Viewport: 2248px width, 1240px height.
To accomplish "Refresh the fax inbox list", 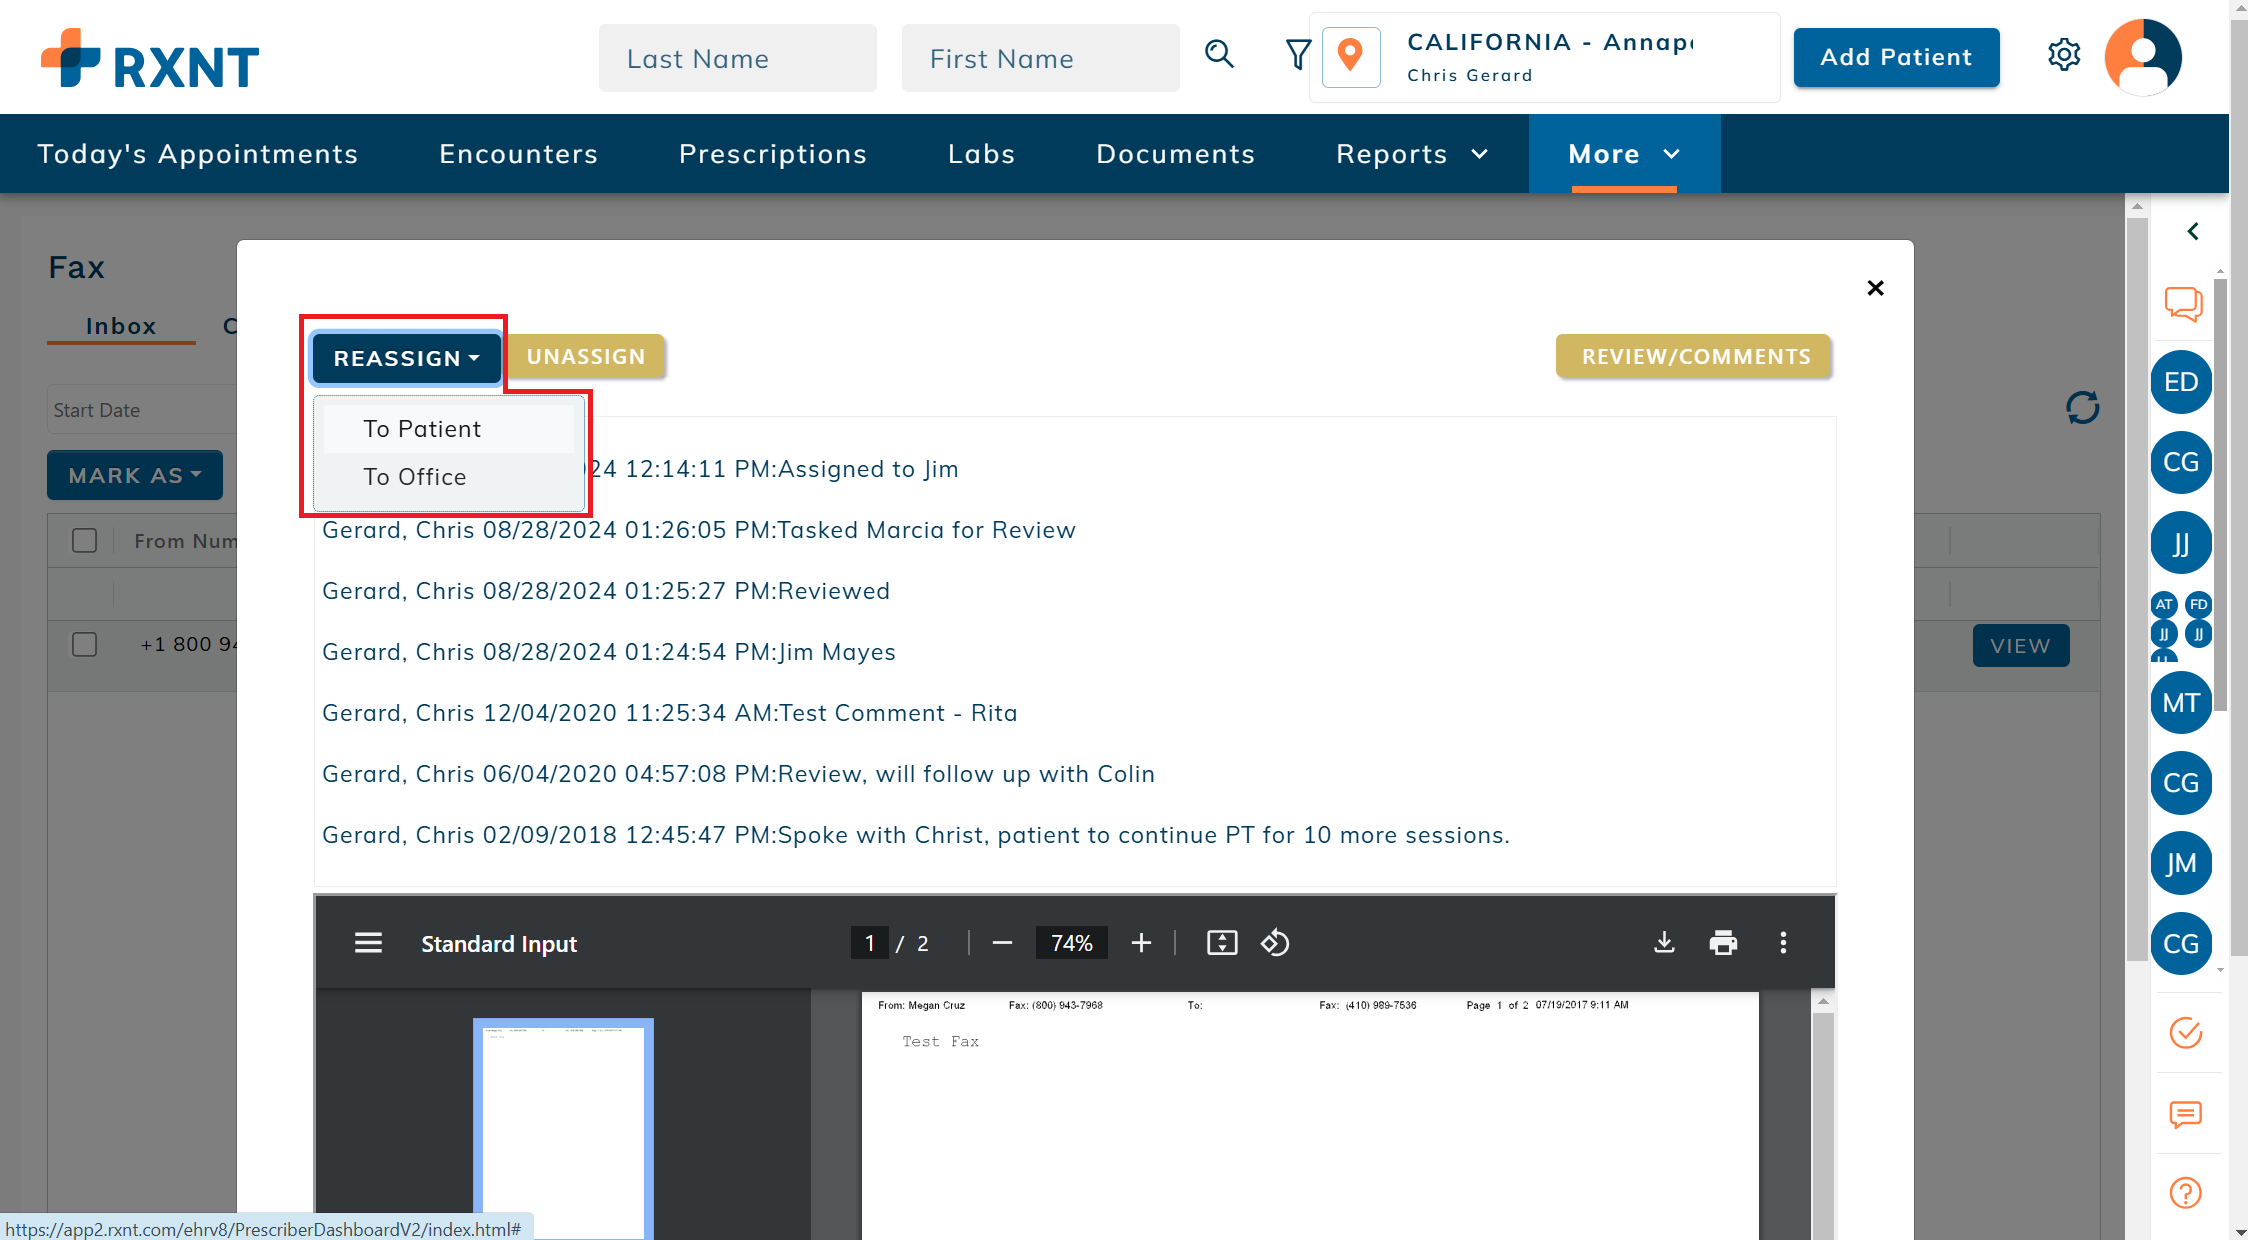I will click(2083, 407).
